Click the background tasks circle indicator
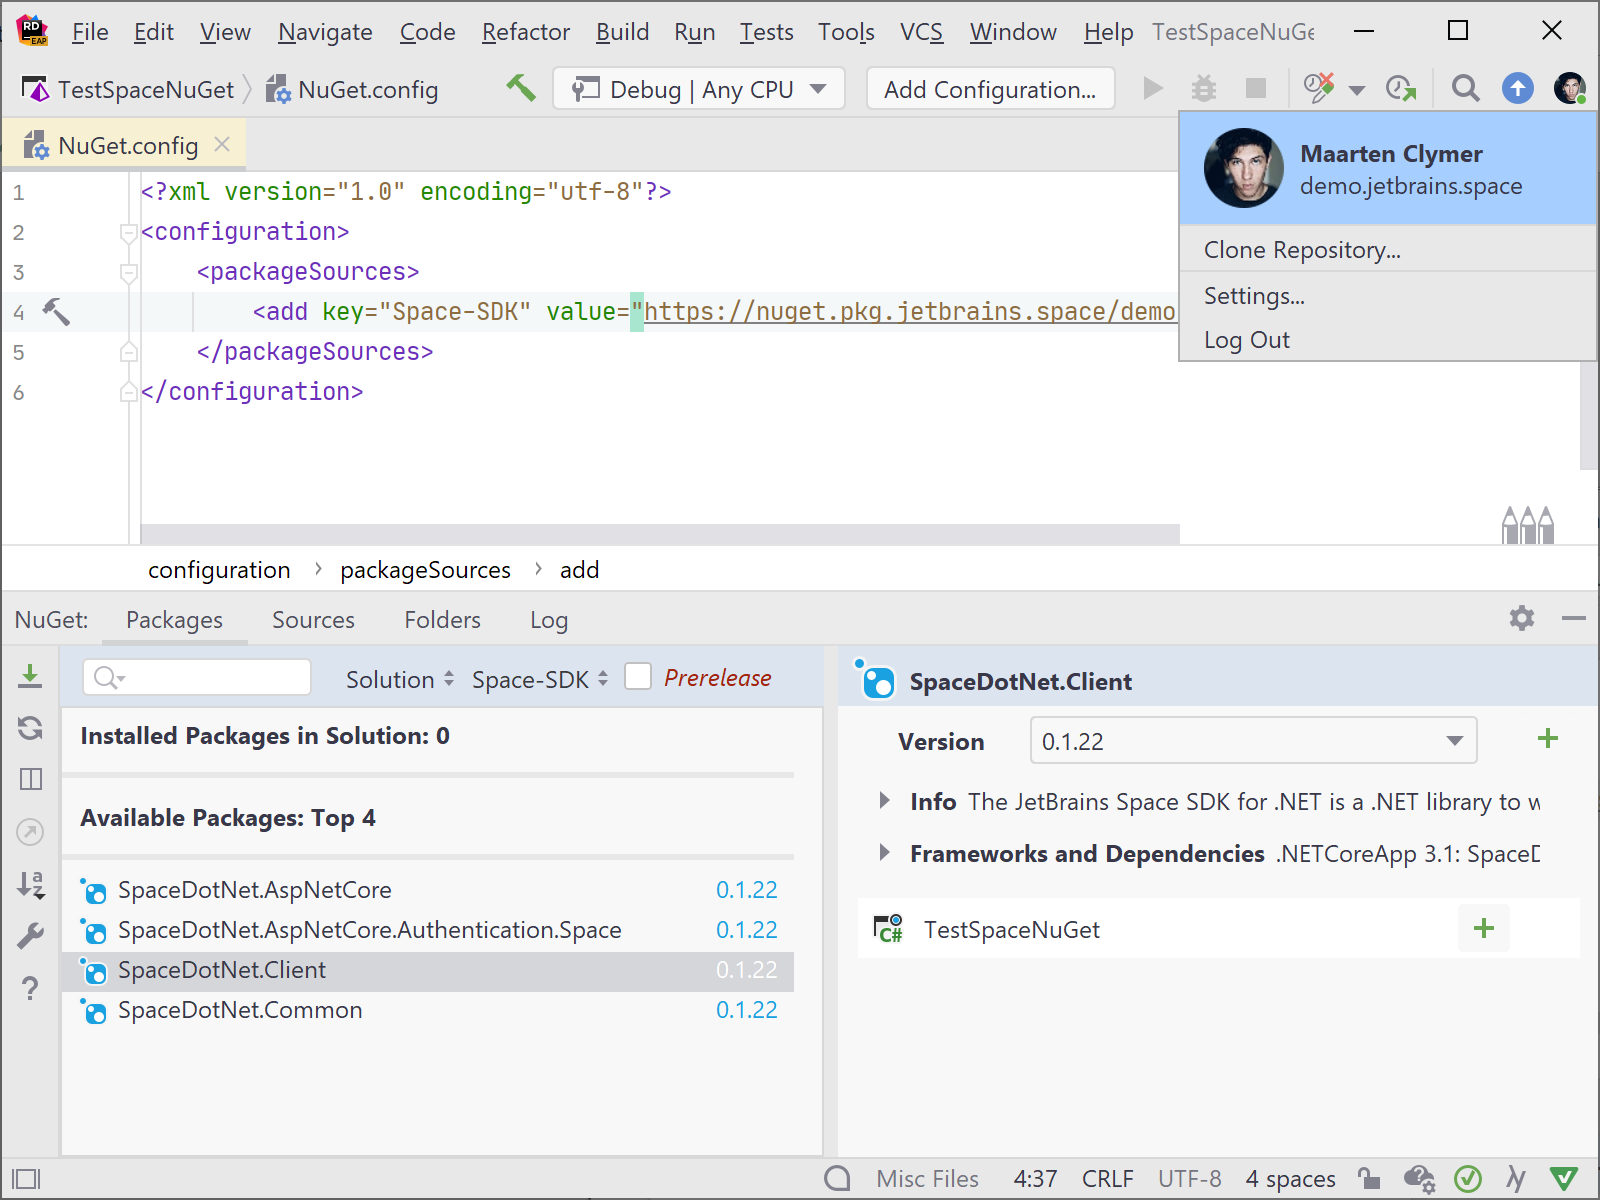The image size is (1600, 1200). click(837, 1179)
